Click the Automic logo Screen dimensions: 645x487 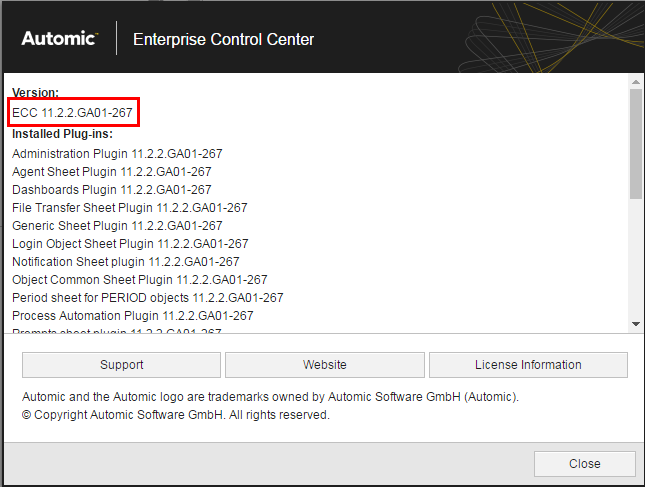[x=60, y=38]
